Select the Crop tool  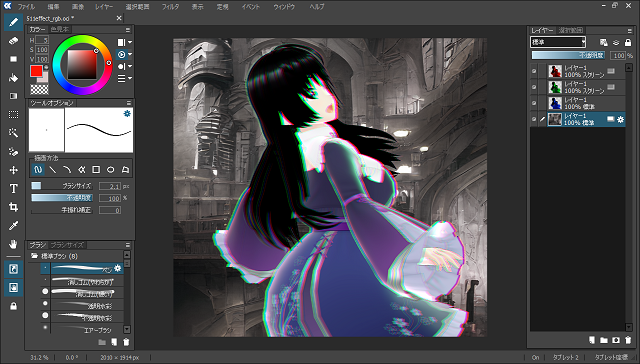13,207
